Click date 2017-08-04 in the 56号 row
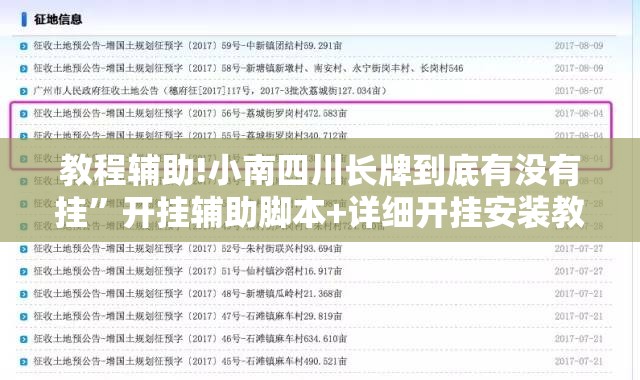Screen dimensions: 640x380 click(x=579, y=113)
